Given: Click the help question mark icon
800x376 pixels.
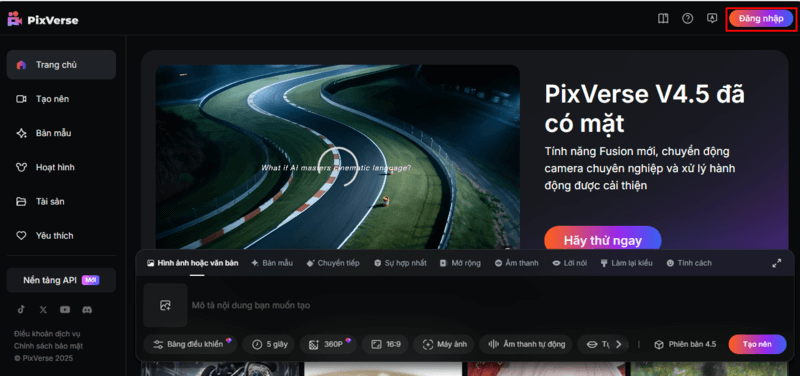Looking at the screenshot, I should coord(688,19).
